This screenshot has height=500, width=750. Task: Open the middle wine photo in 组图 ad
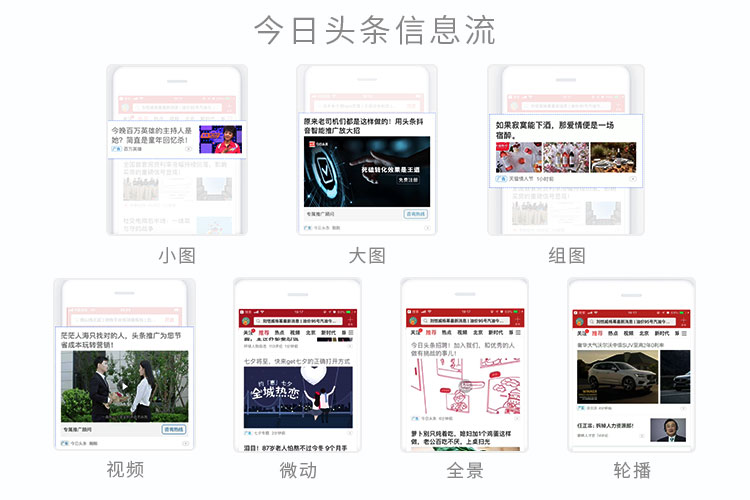click(566, 157)
